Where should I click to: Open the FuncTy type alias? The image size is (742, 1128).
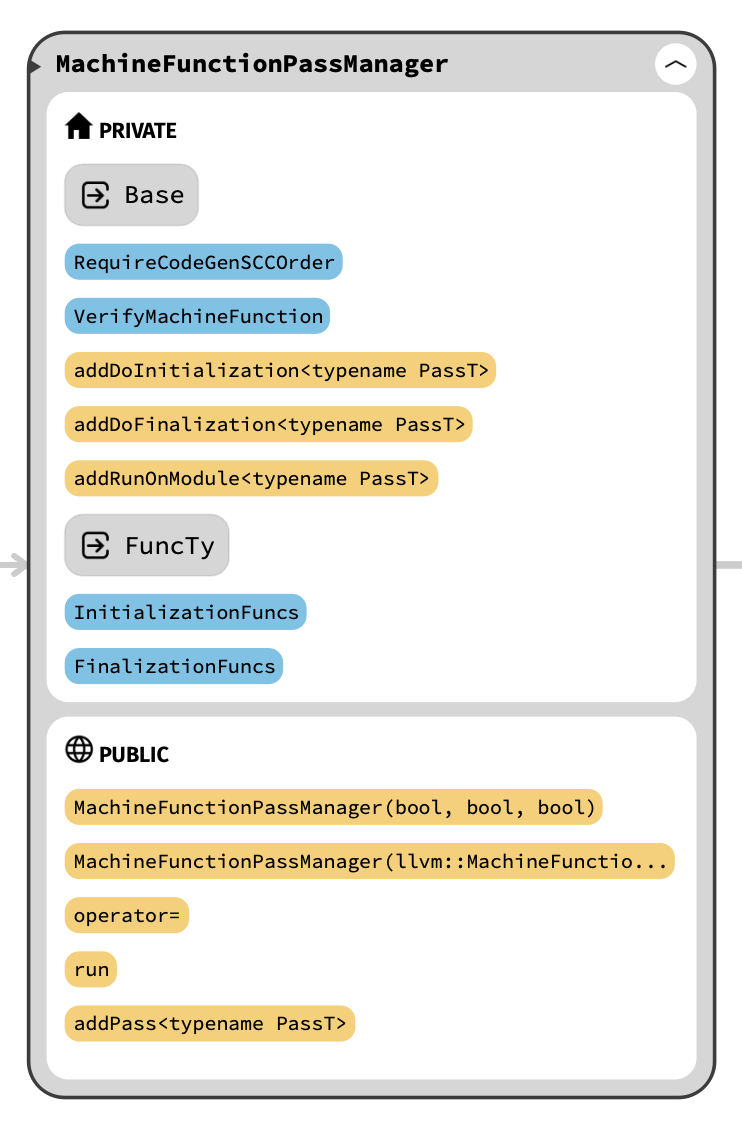point(169,546)
